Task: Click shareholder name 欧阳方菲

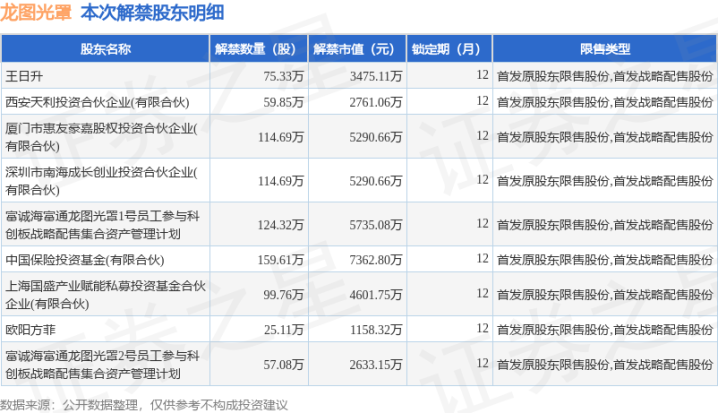Action: point(30,329)
